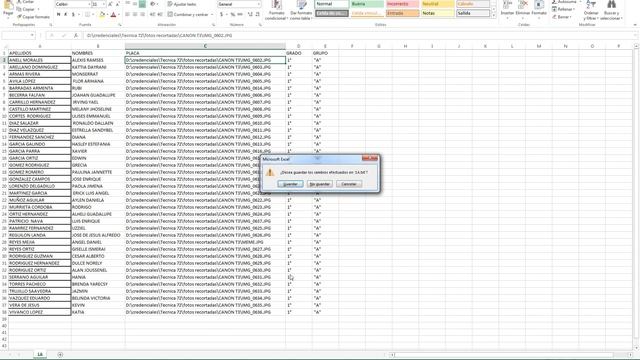
Task: Open the borders dropdown
Action: [x=93, y=15]
